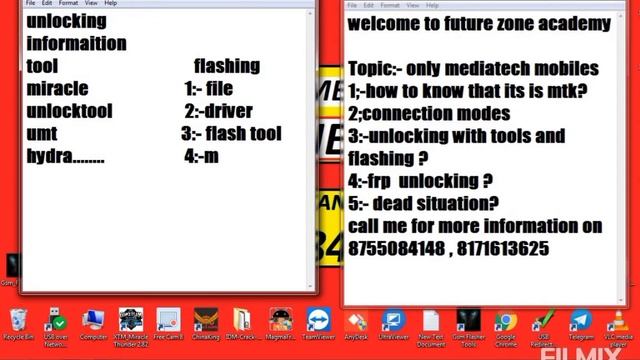Open TeamViewer from the desktop
This screenshot has width=640, height=360.
[x=318, y=324]
